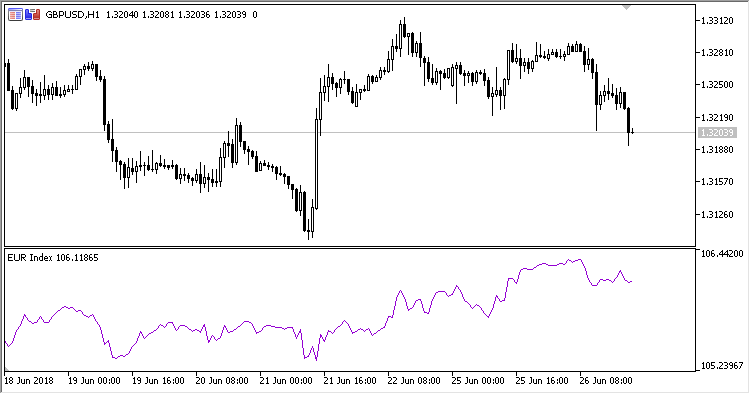This screenshot has height=394, width=750.
Task: Click the open price value 1.32040
Action: (122, 15)
